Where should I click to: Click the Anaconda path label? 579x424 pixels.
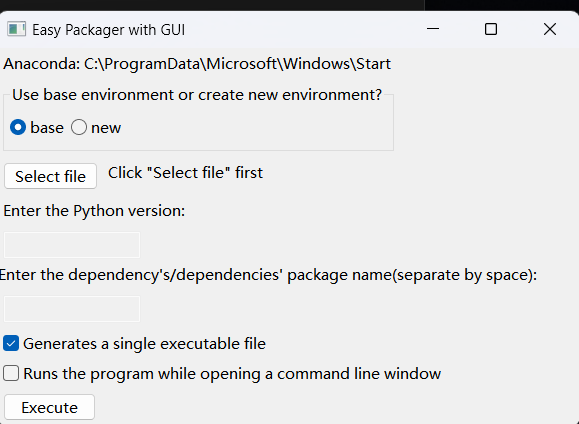click(x=197, y=64)
